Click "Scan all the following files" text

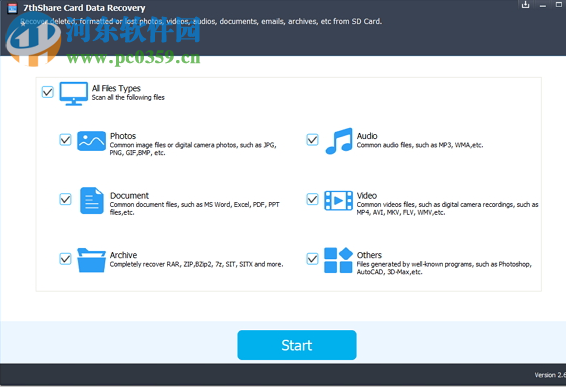coord(128,97)
